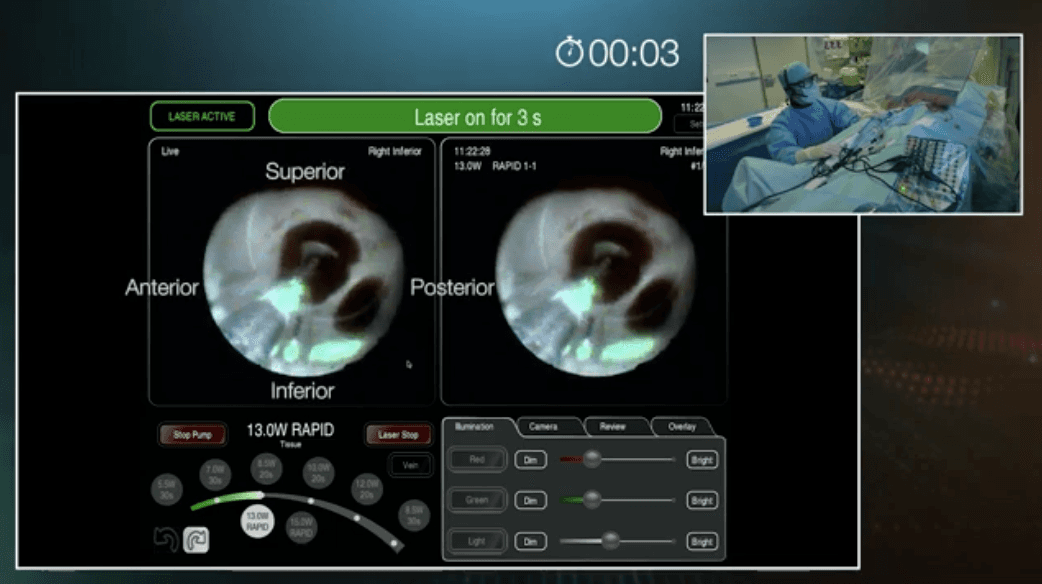This screenshot has width=1042, height=584.
Task: Click the 'Live' label in left view
Action: click(x=170, y=151)
